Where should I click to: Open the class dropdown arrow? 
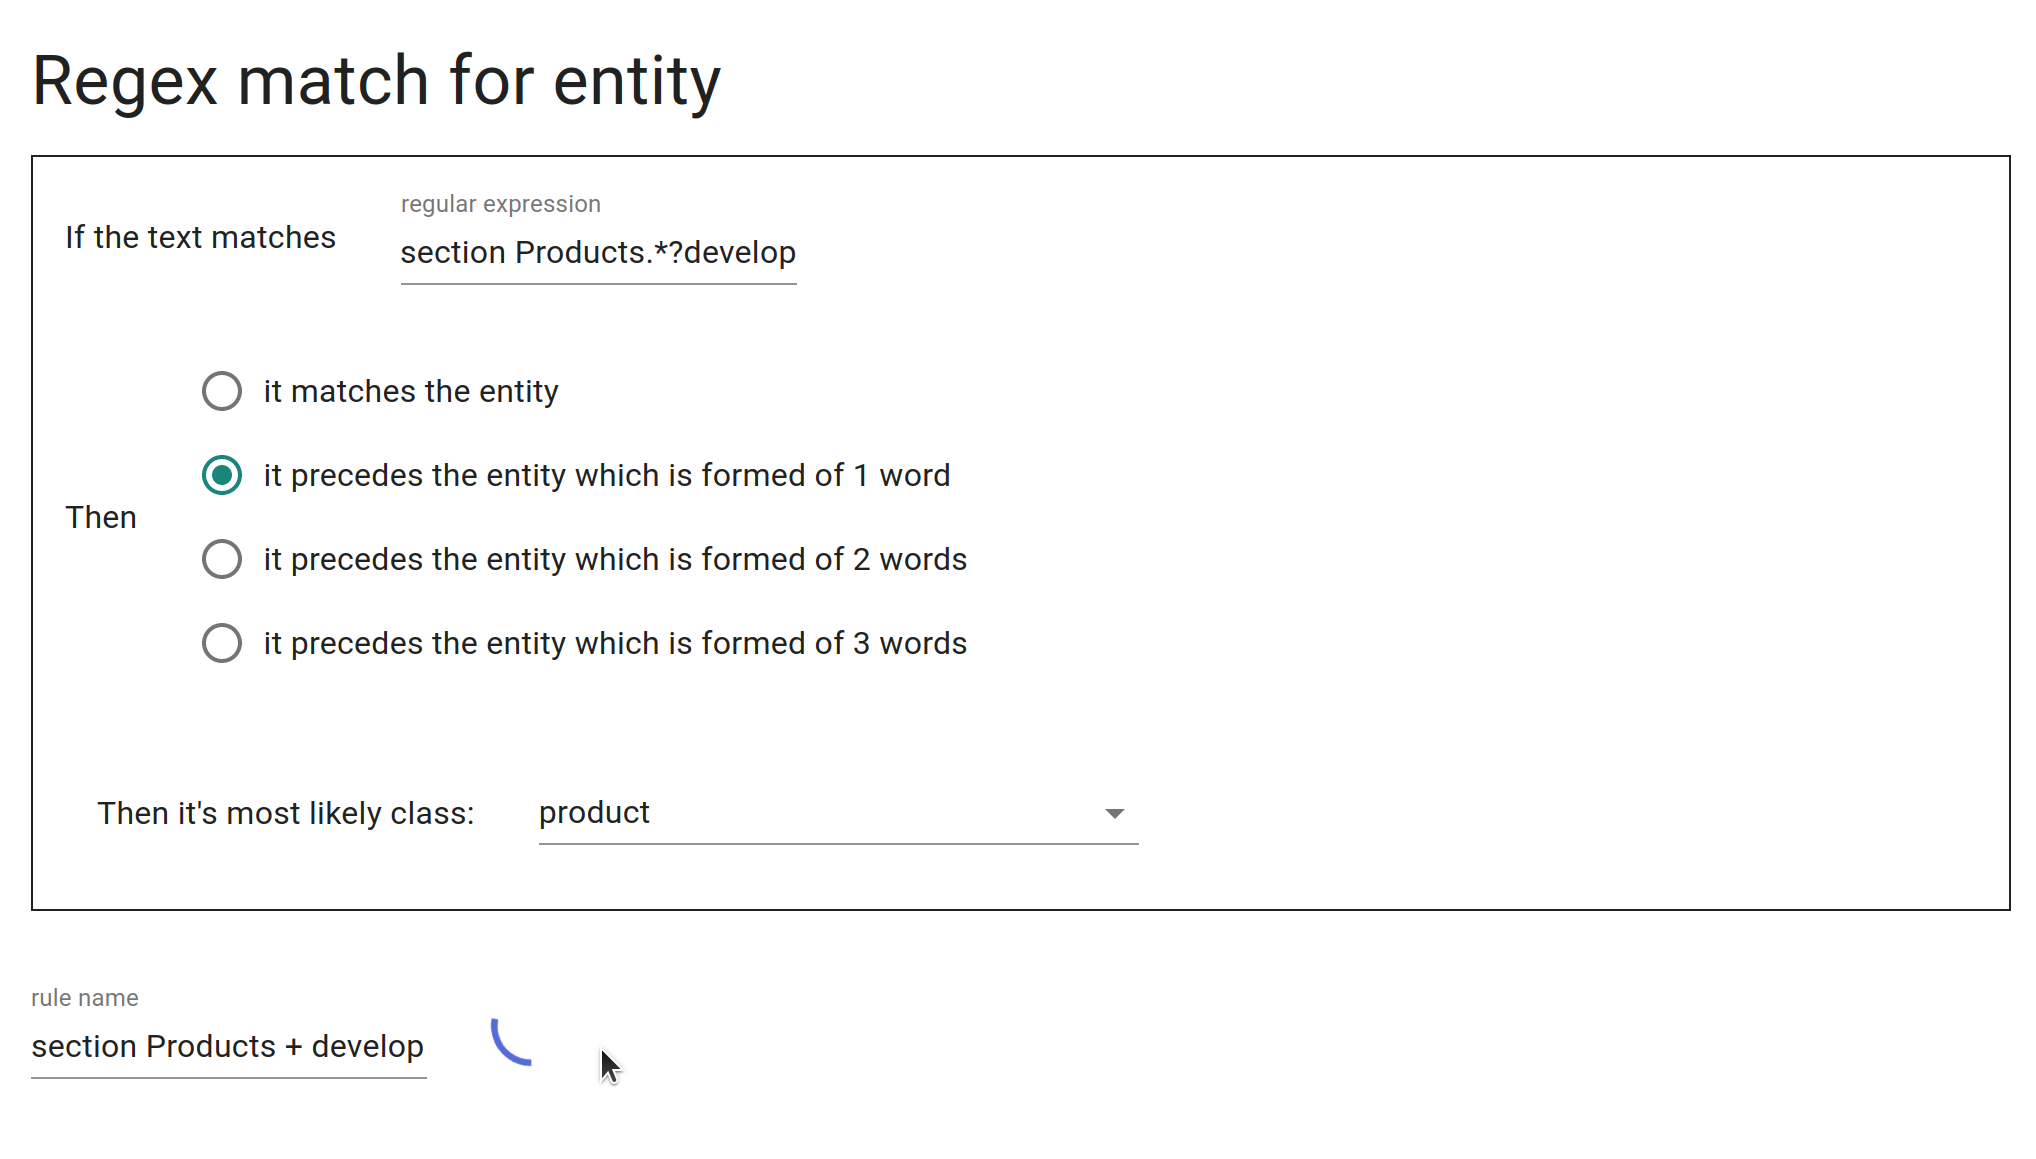point(1114,813)
